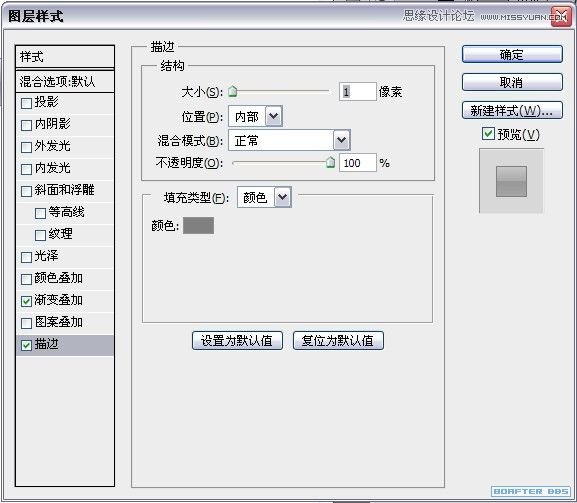Image resolution: width=577 pixels, height=503 pixels.
Task: Select the 样式 styles header item
Action: coord(65,57)
